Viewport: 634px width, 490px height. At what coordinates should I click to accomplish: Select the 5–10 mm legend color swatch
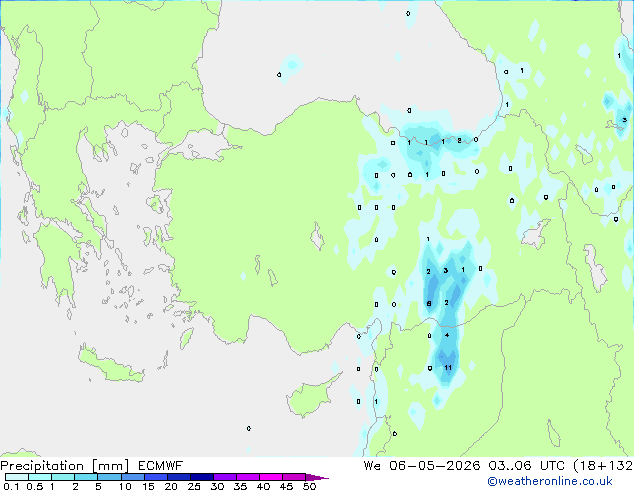[109, 477]
